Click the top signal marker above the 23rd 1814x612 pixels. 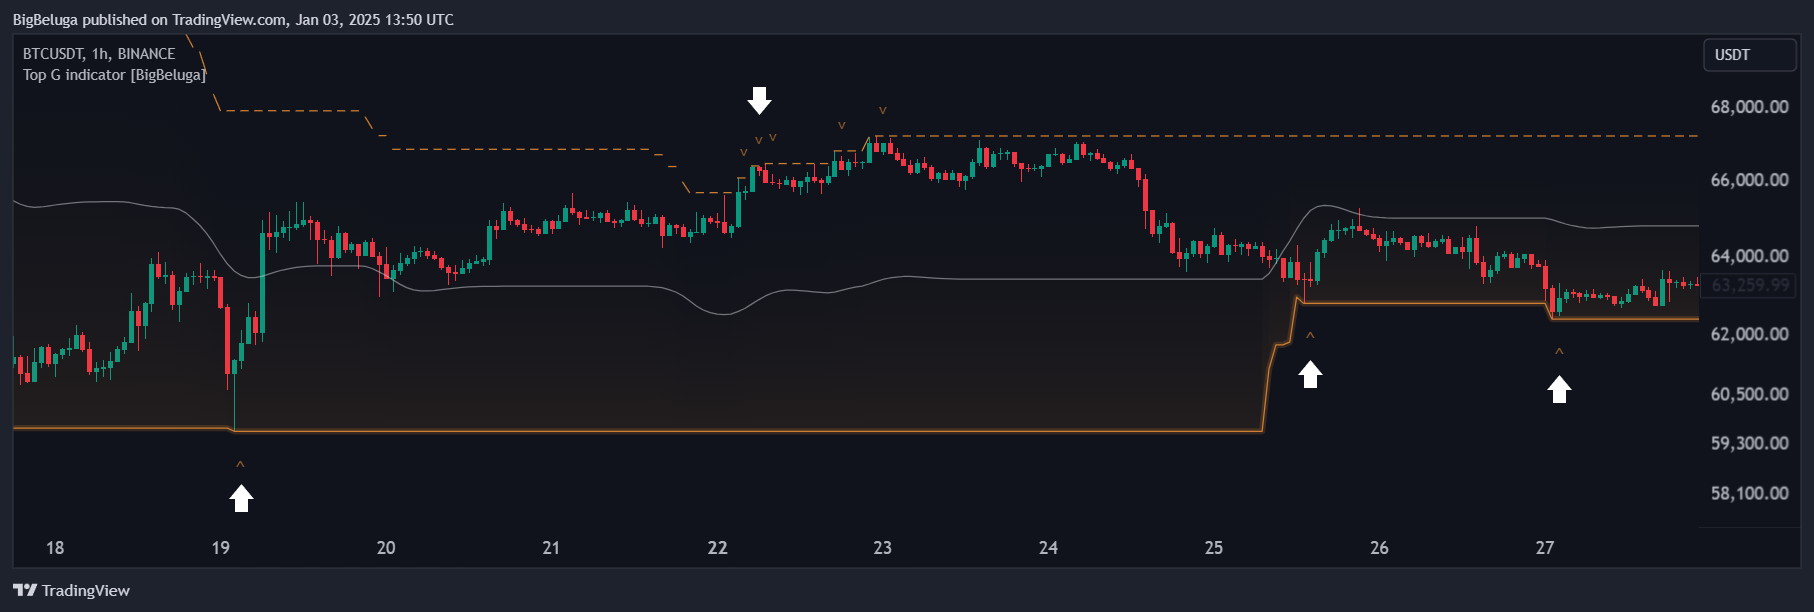pos(882,110)
